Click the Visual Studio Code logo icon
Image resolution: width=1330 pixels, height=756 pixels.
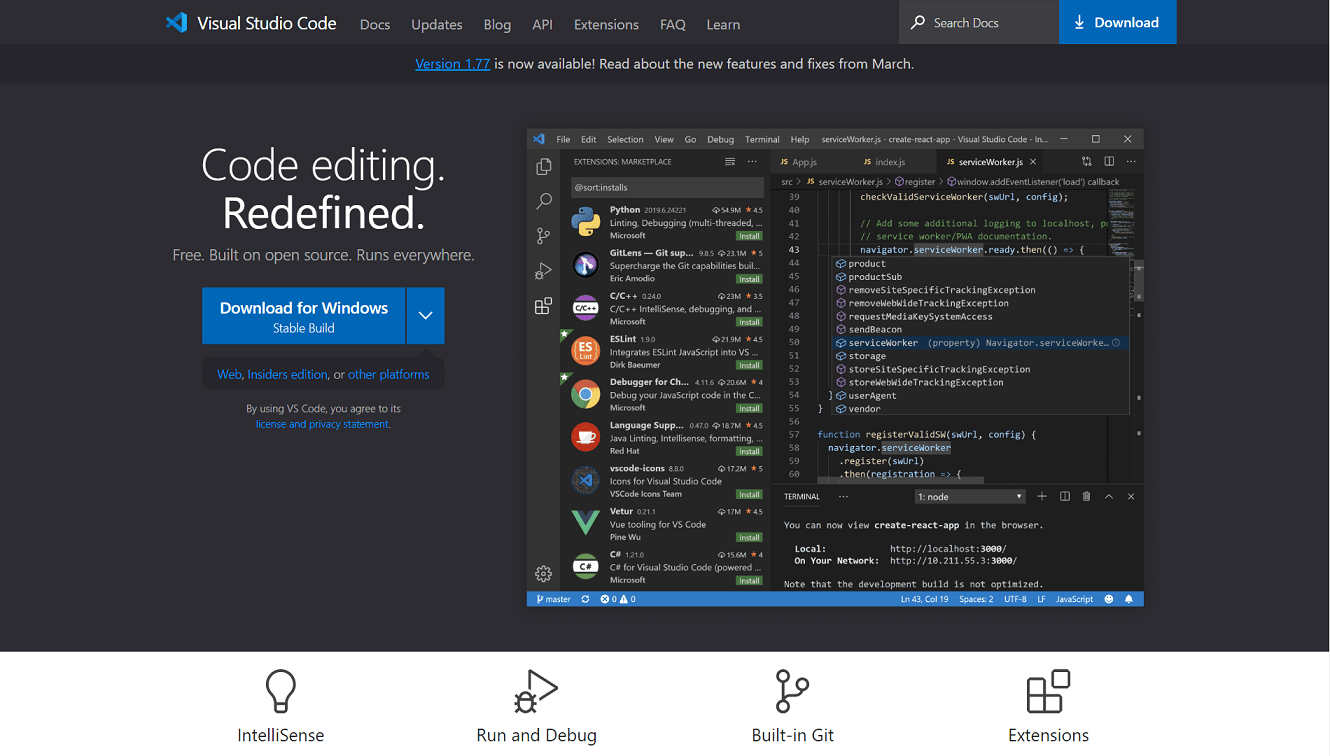pyautogui.click(x=177, y=23)
